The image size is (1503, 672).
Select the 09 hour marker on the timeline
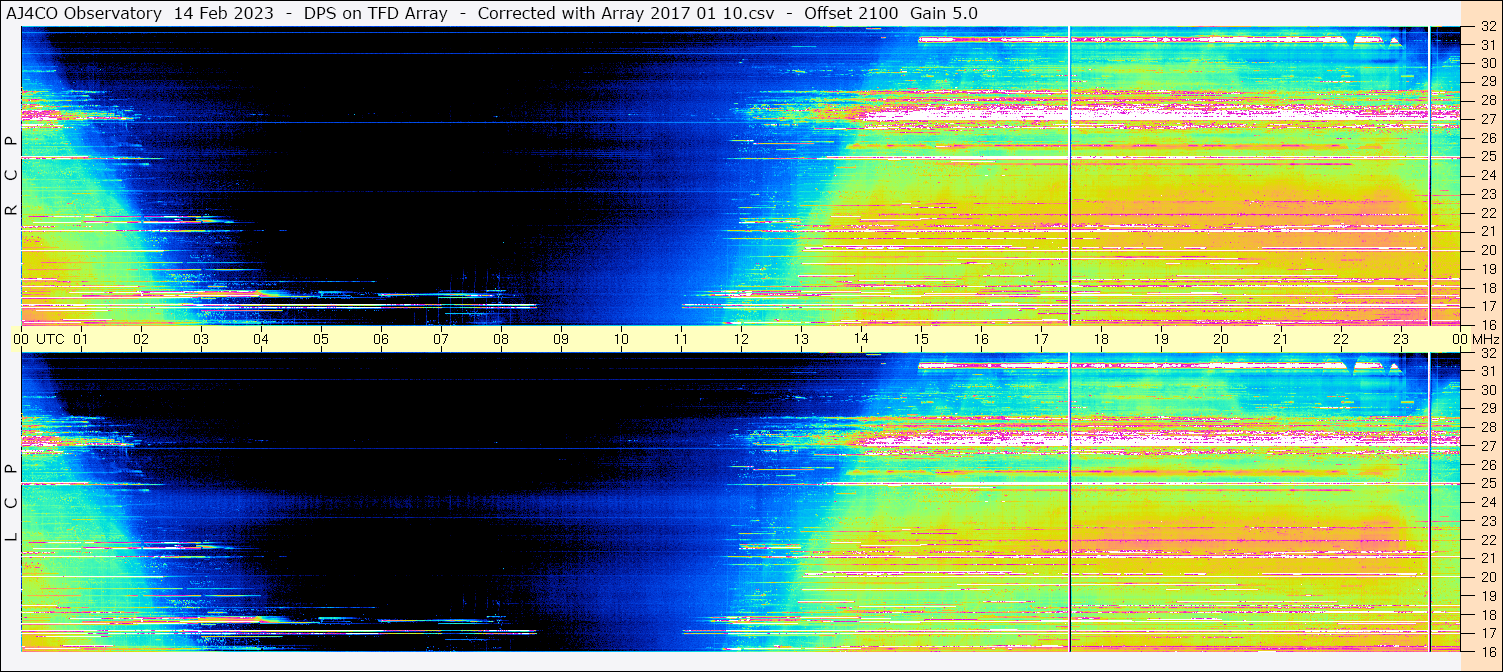click(561, 339)
